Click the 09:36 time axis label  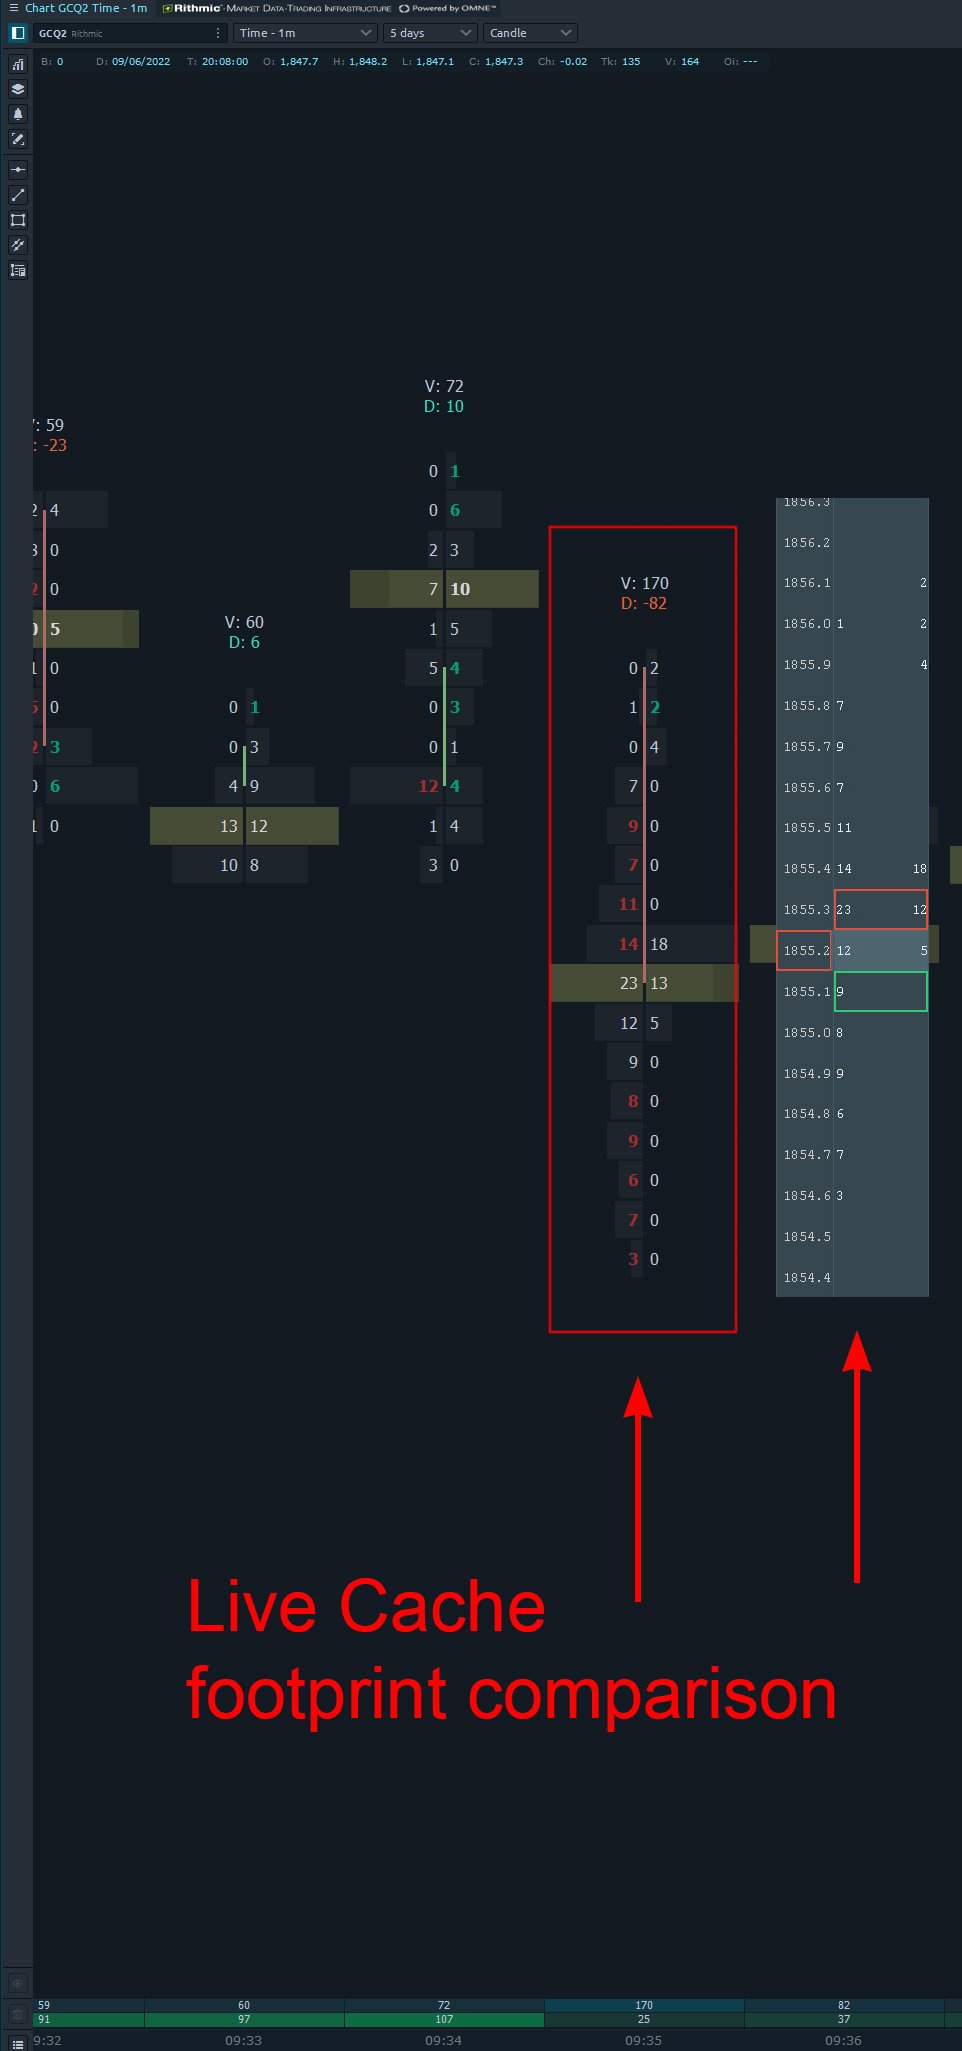(x=843, y=2041)
